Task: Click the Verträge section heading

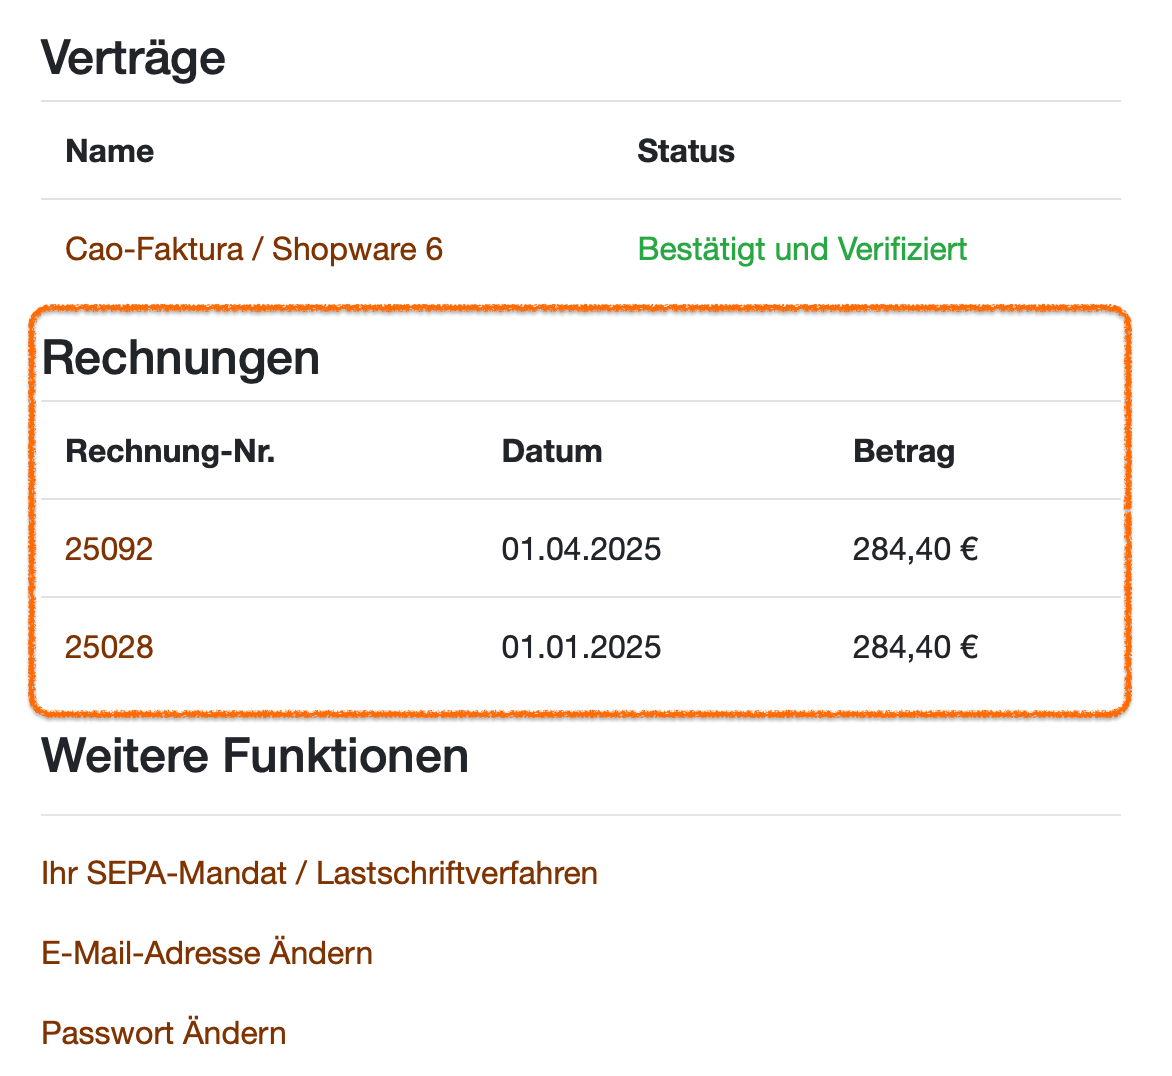Action: point(133,58)
